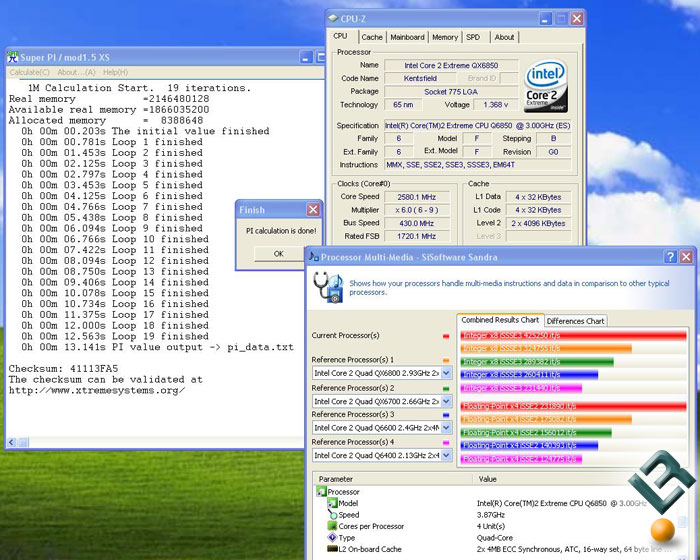Screen dimensions: 700x560
Task: Click the Checksum: 41113FA5 line
Action: [x=63, y=369]
